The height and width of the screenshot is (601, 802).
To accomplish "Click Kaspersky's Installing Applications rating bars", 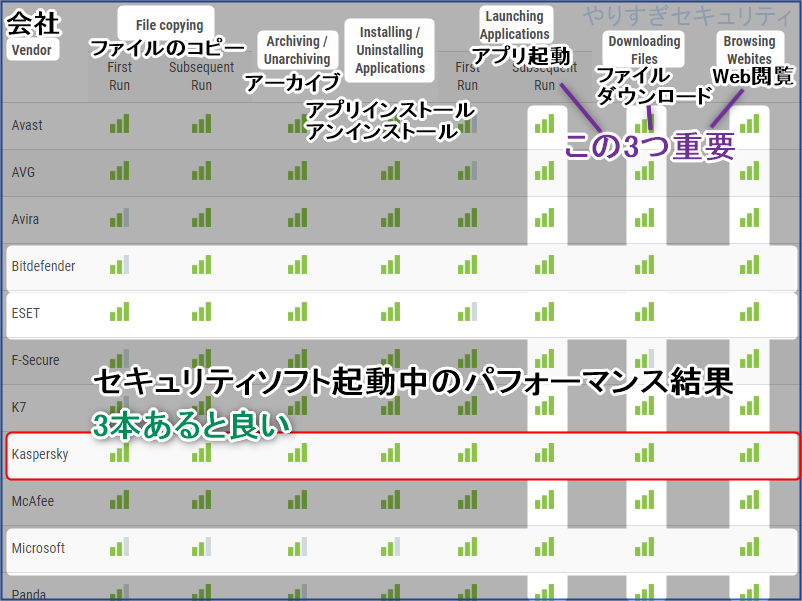I will point(390,453).
